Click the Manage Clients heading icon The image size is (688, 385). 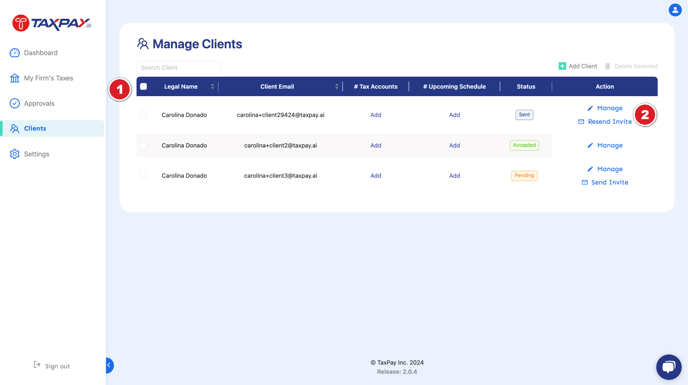143,43
